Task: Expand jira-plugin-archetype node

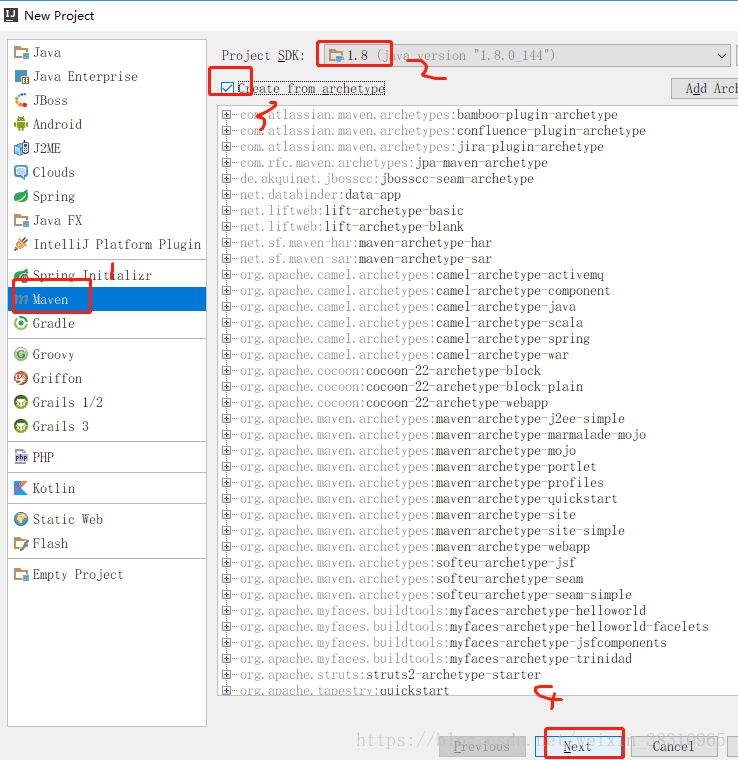Action: pyautogui.click(x=226, y=146)
